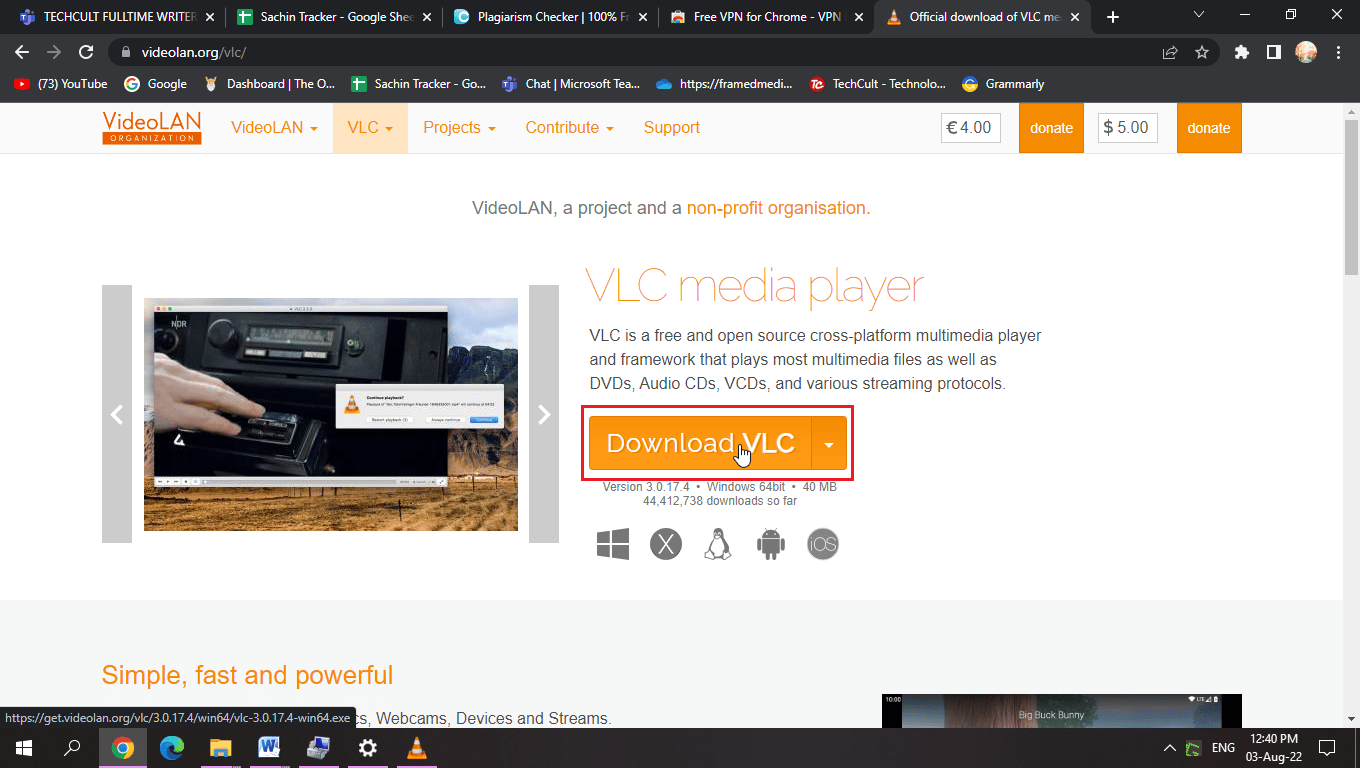This screenshot has height=768, width=1360.
Task: Switch to Free VPN for Chrome tab
Action: coord(767,17)
